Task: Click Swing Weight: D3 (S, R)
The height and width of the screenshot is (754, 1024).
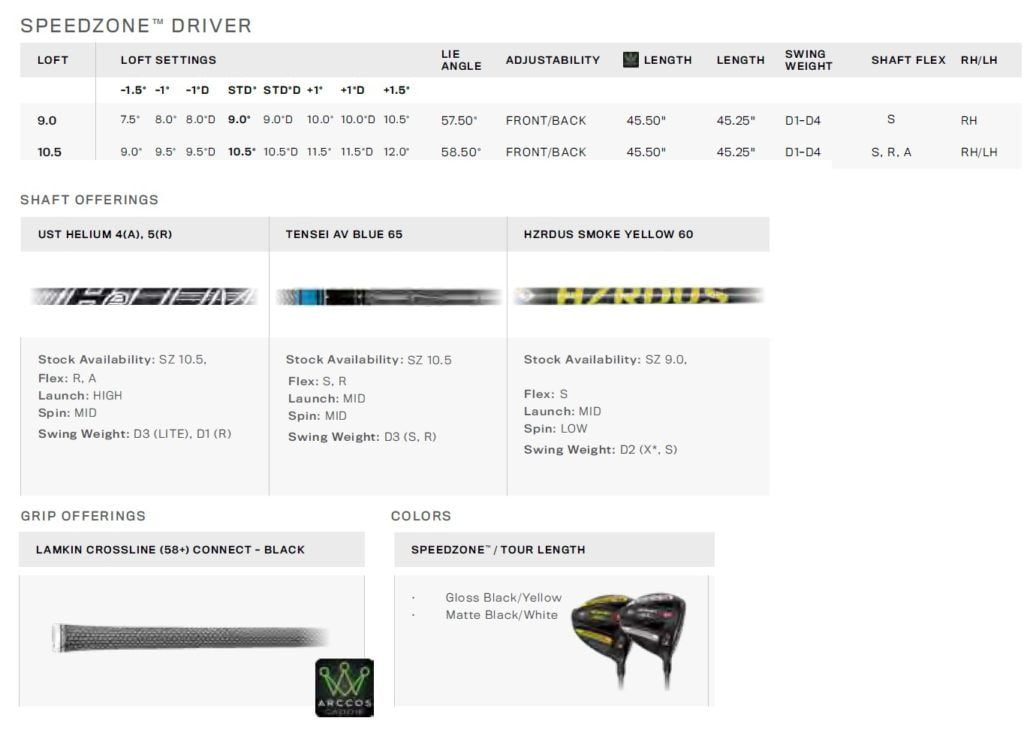Action: 362,437
